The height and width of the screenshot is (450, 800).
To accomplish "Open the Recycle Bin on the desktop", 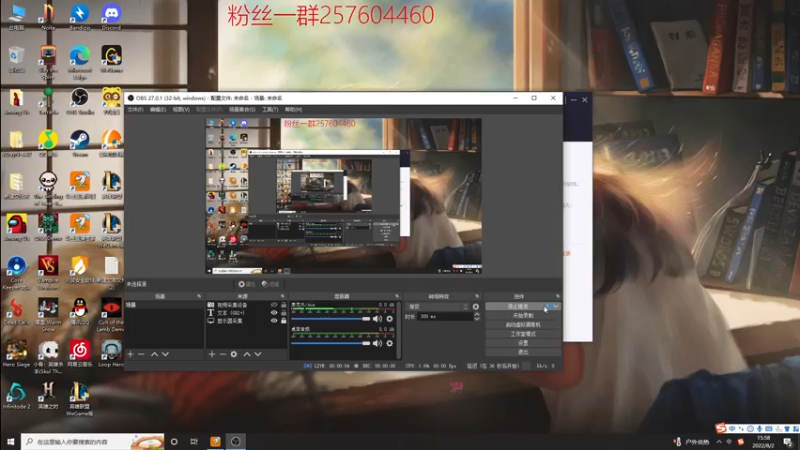I will (16, 59).
